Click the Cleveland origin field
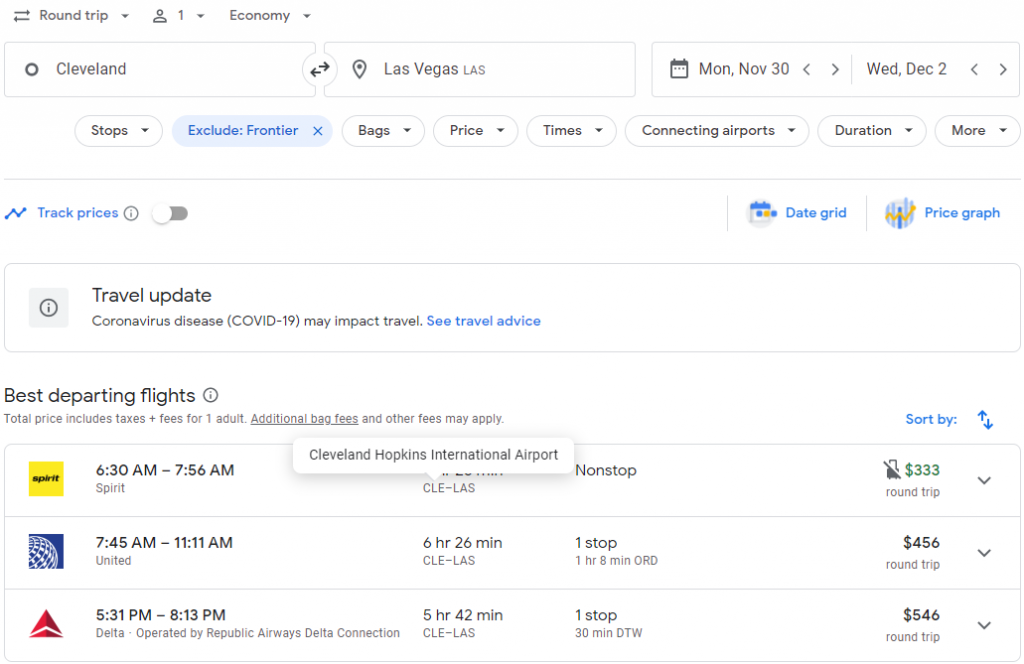The image size is (1024, 664). [x=160, y=69]
